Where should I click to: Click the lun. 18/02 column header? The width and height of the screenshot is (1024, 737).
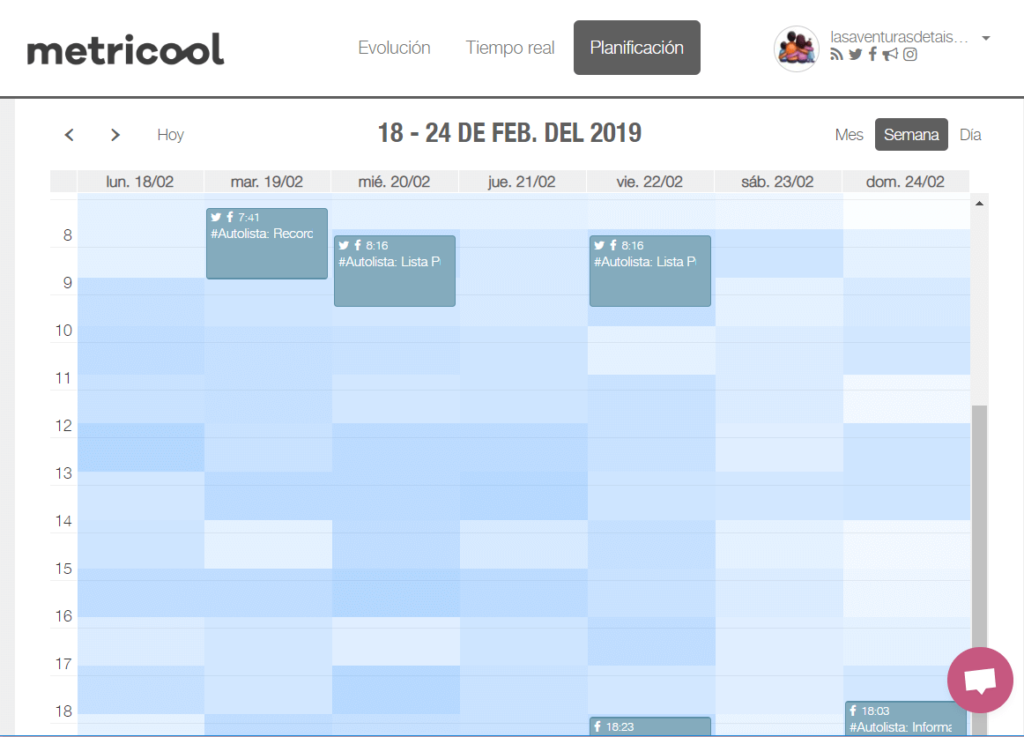tap(140, 181)
